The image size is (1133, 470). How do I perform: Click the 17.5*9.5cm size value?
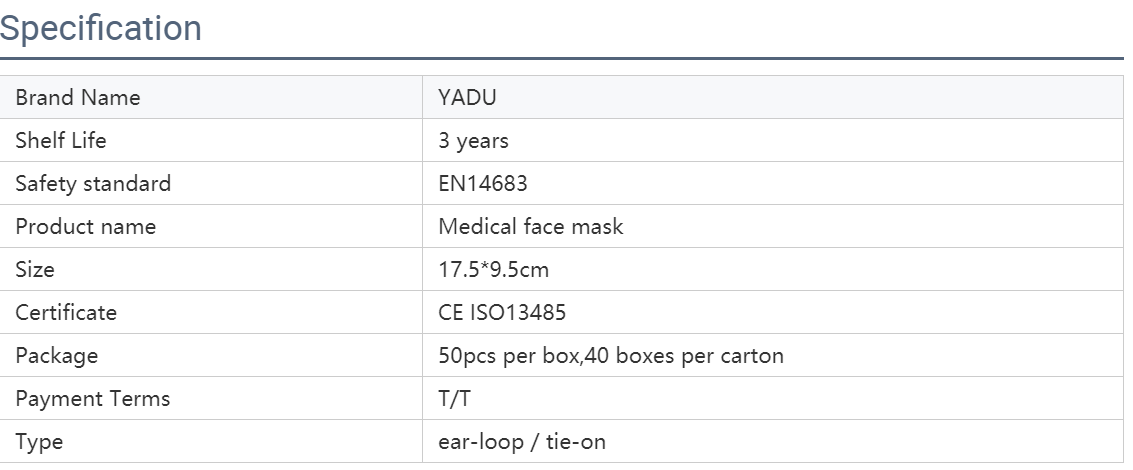[x=494, y=269]
